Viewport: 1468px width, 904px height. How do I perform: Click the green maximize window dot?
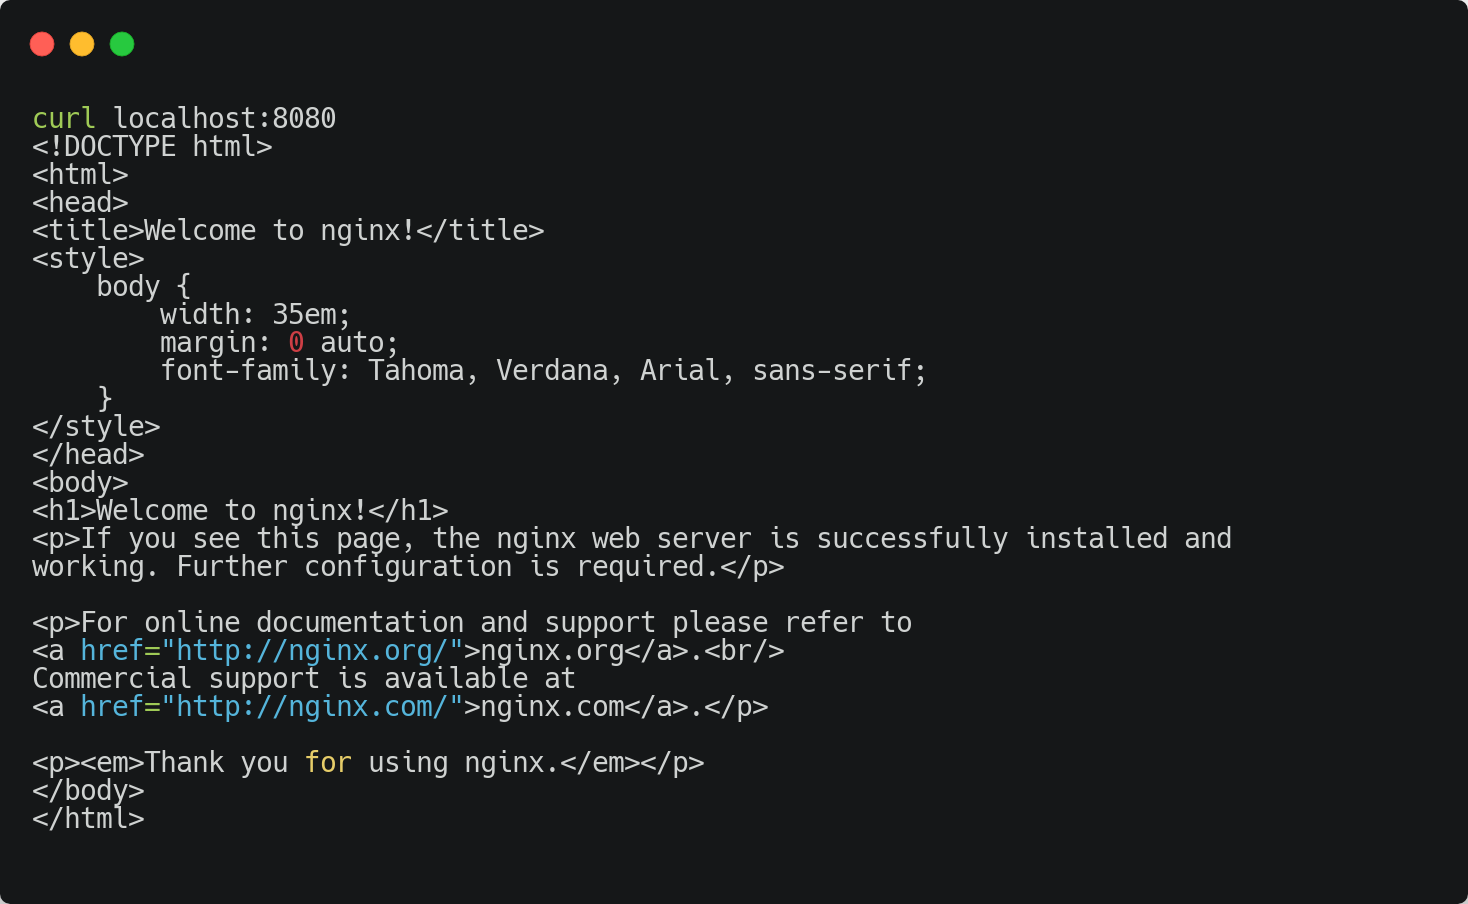pos(122,44)
